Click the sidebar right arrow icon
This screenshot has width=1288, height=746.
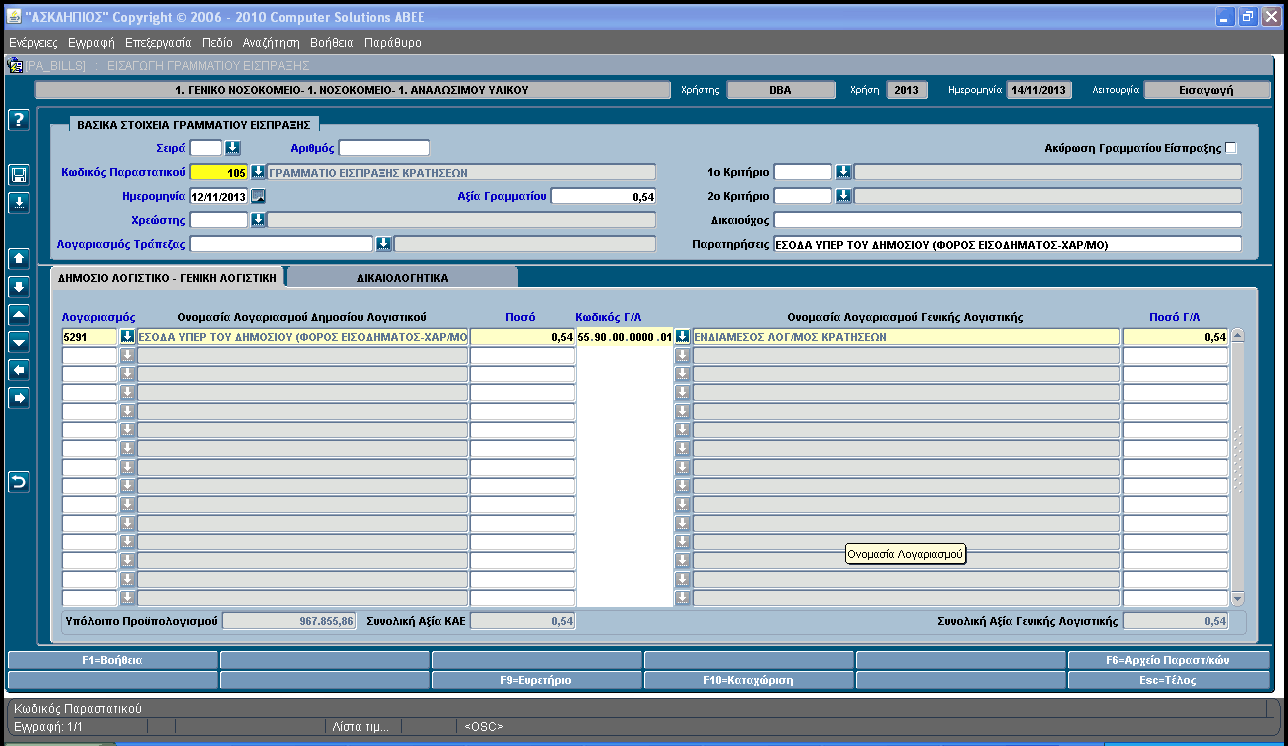tap(18, 398)
